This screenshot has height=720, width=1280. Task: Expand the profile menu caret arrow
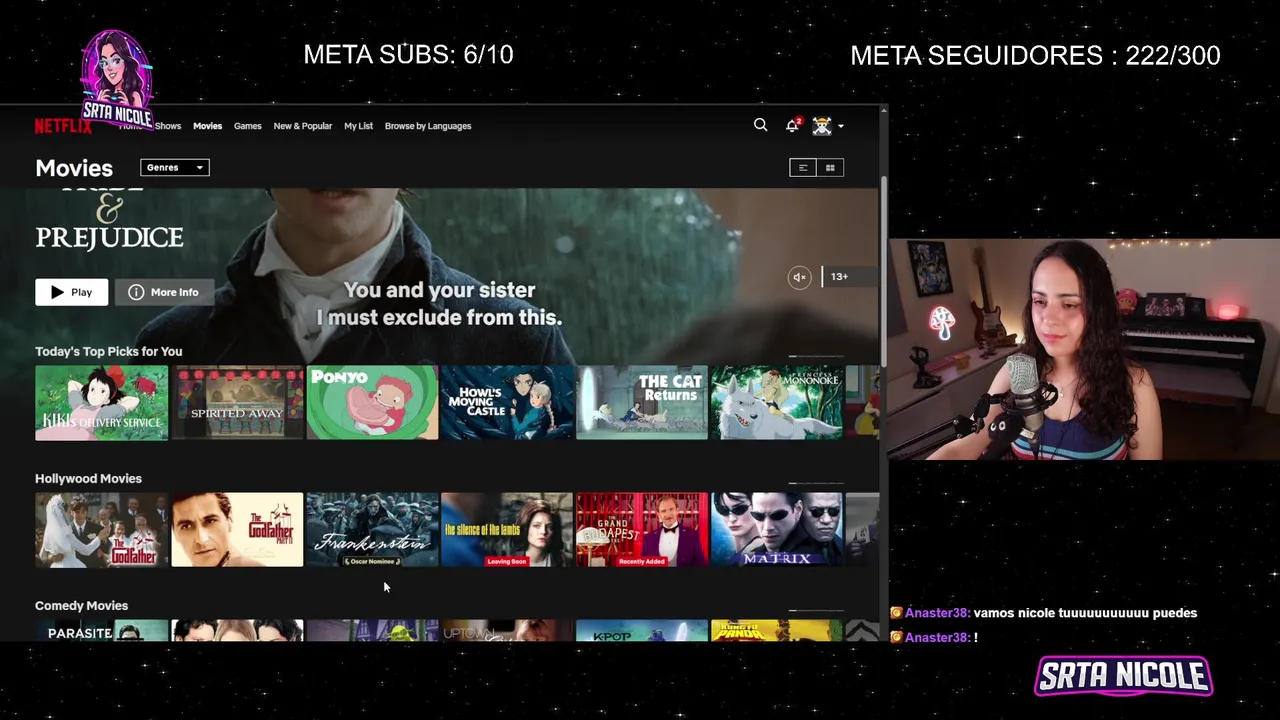pyautogui.click(x=841, y=126)
